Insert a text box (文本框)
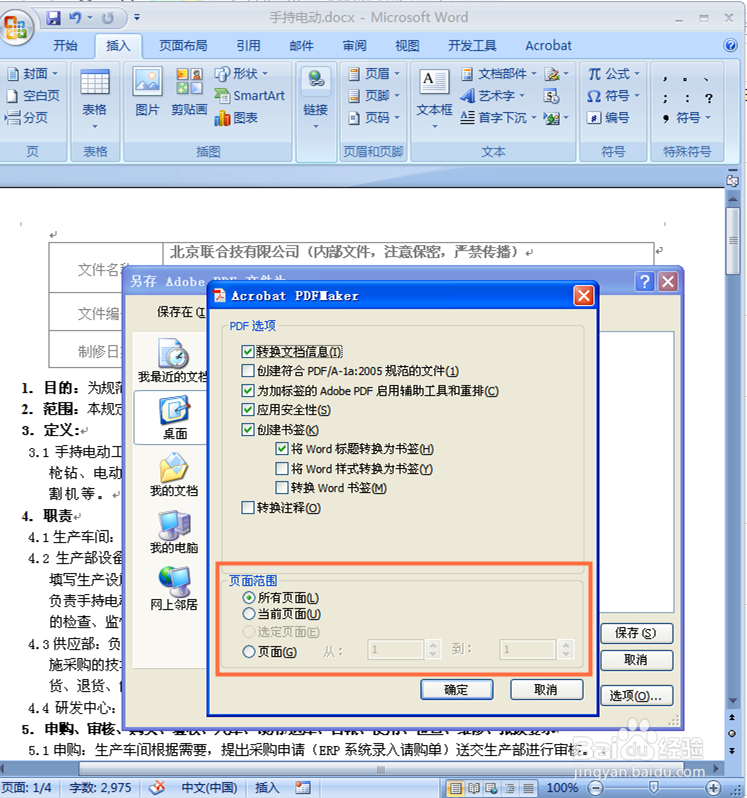747x798 pixels. click(x=434, y=100)
